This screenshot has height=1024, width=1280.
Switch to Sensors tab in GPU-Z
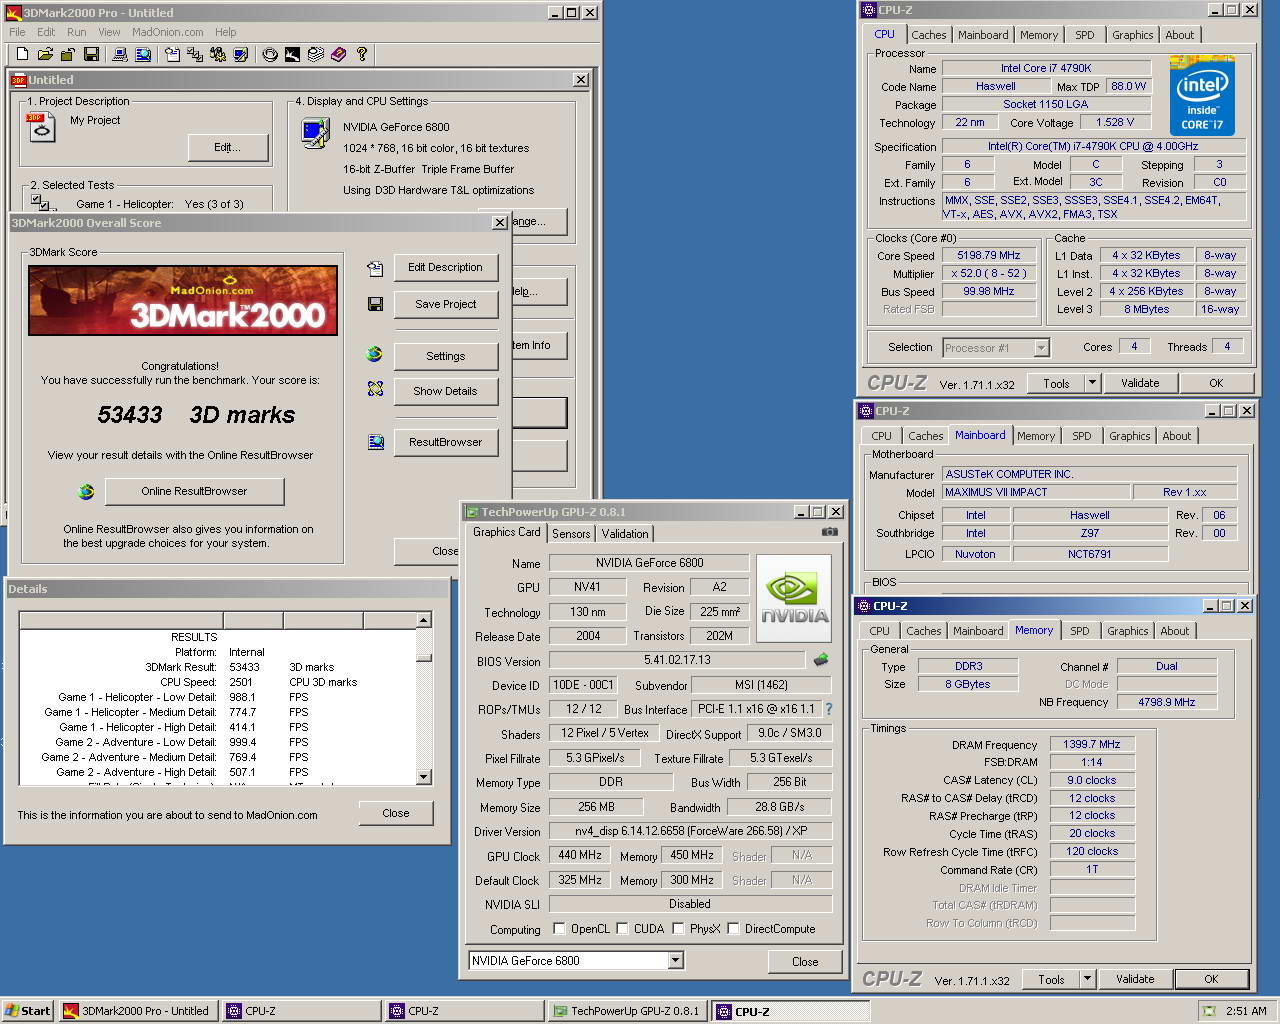point(571,534)
